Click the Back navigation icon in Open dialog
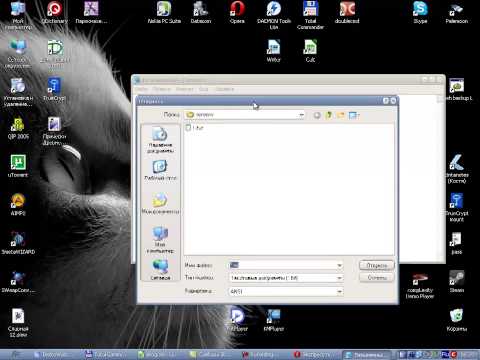The height and width of the screenshot is (360, 480). pos(317,115)
